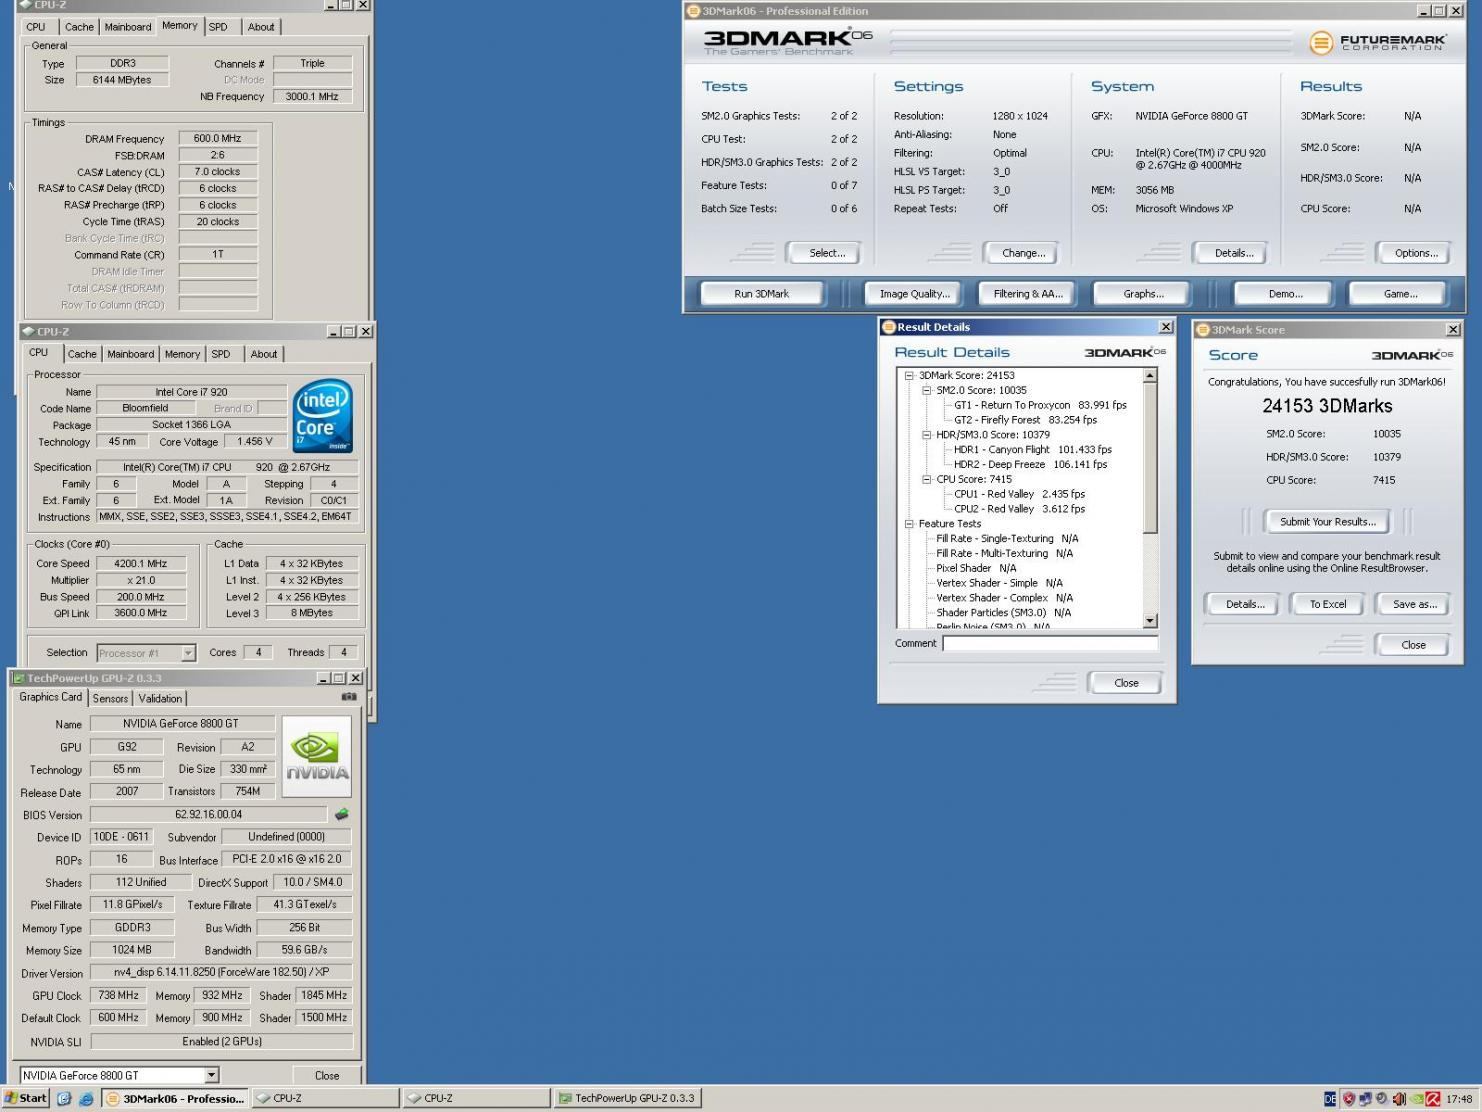Open the SPD tab in upper CPU-Z window
The height and width of the screenshot is (1112, 1482).
pos(218,27)
